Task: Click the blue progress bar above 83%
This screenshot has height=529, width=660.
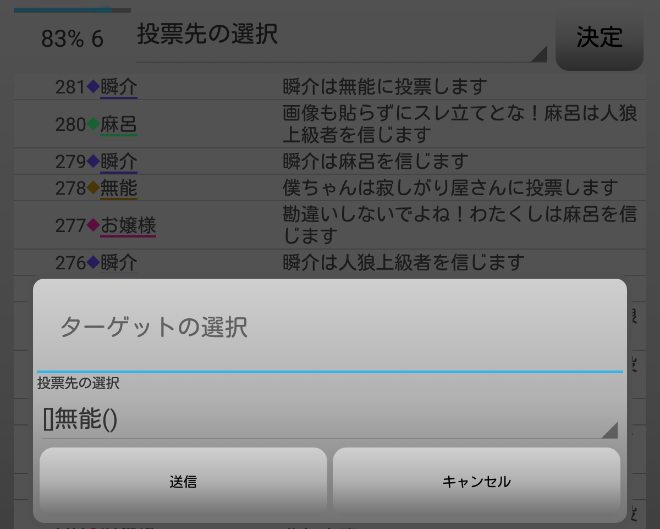Action: (70, 10)
